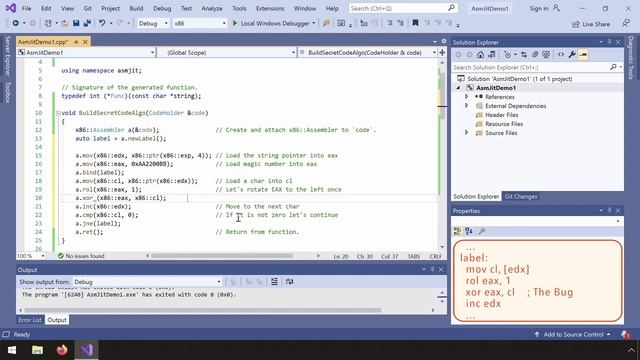Expand the Source Files node

click(467, 133)
